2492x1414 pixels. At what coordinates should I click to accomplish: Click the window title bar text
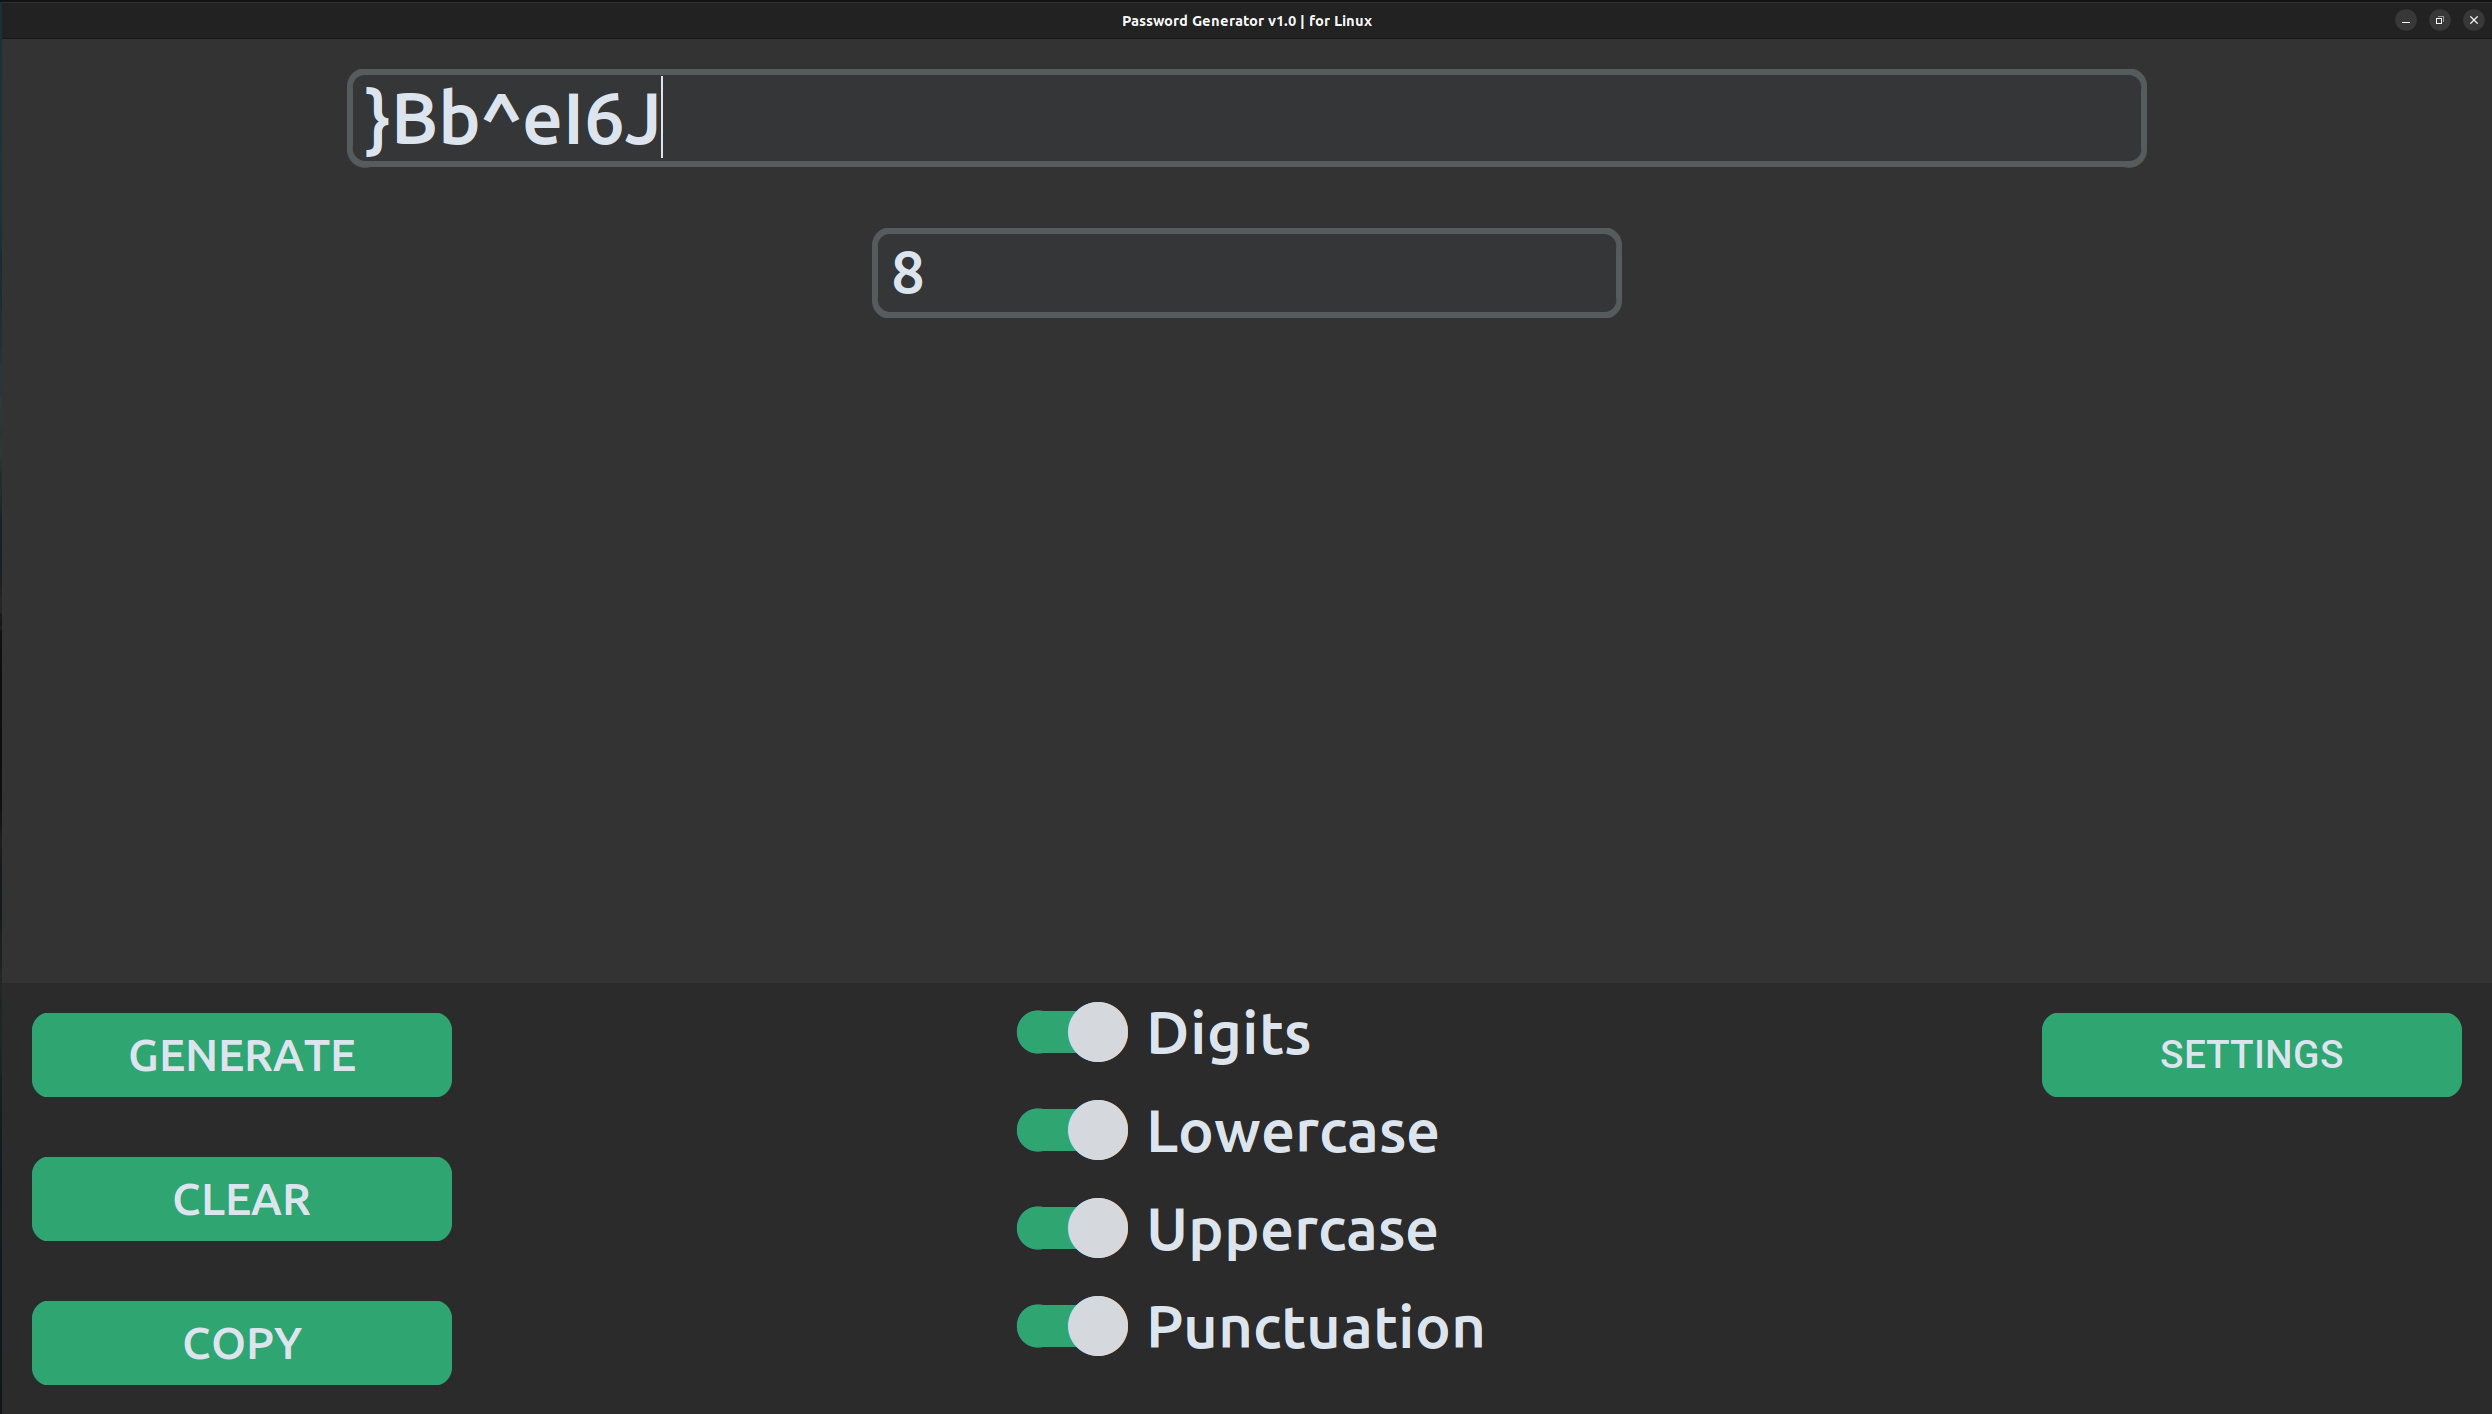(1246, 20)
